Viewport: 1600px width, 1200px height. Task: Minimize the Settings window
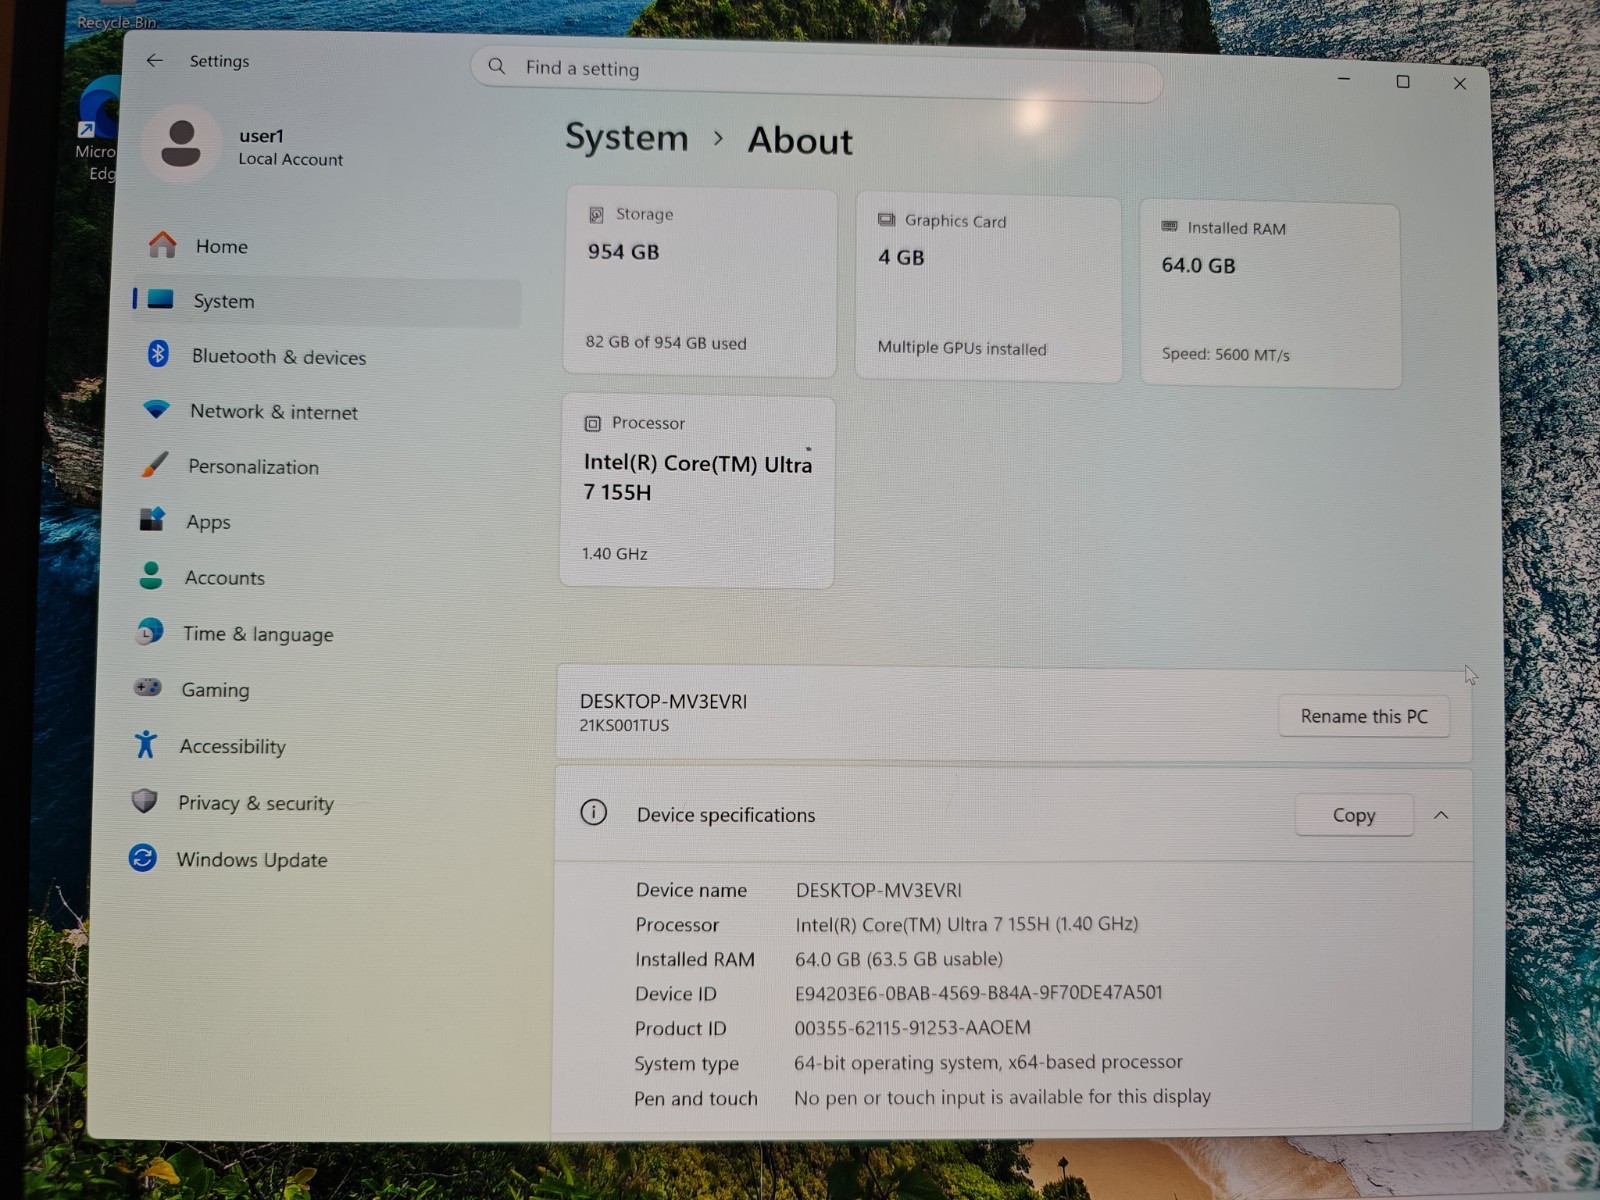click(1344, 78)
